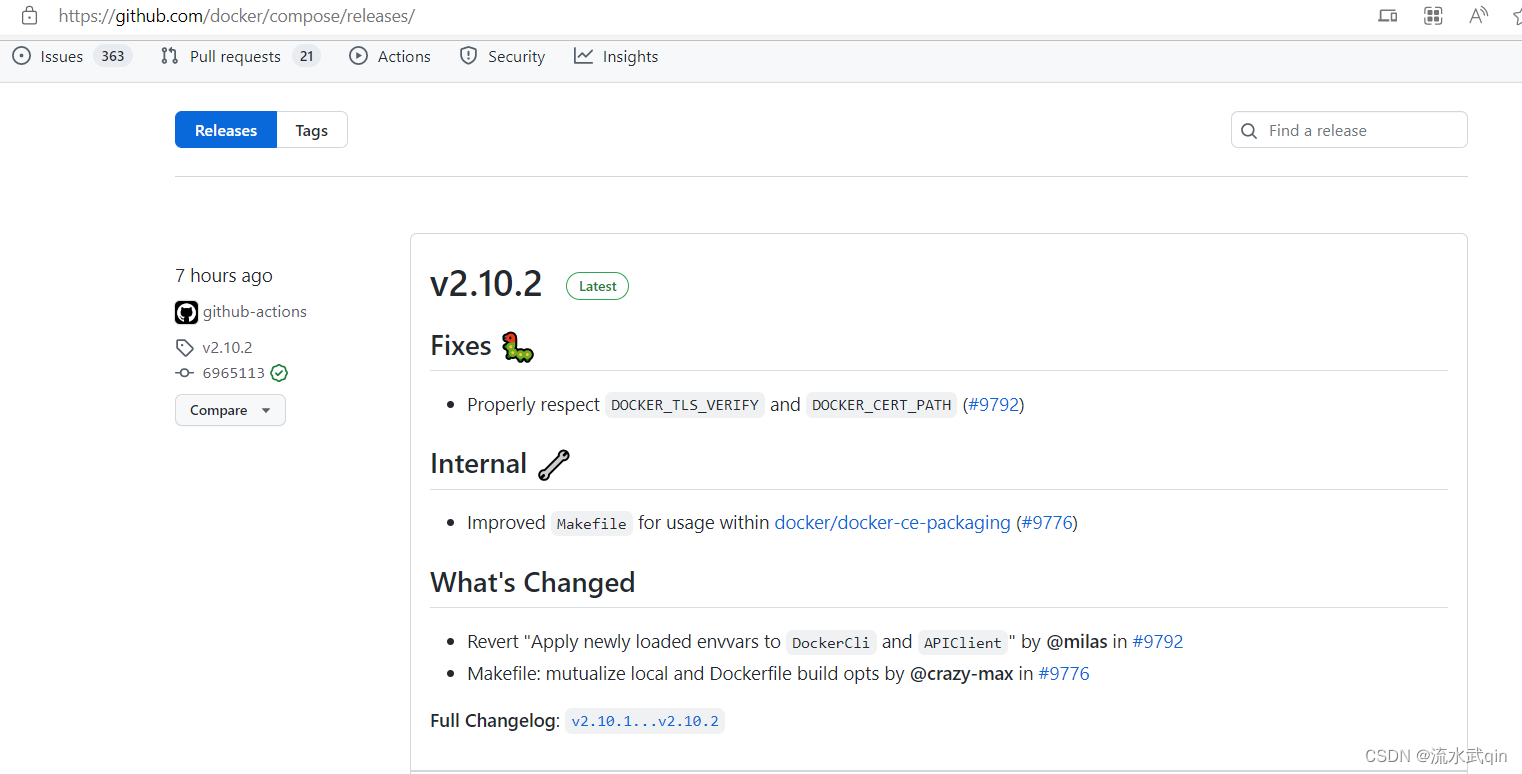
Task: Open commit 6965113
Action: (233, 373)
